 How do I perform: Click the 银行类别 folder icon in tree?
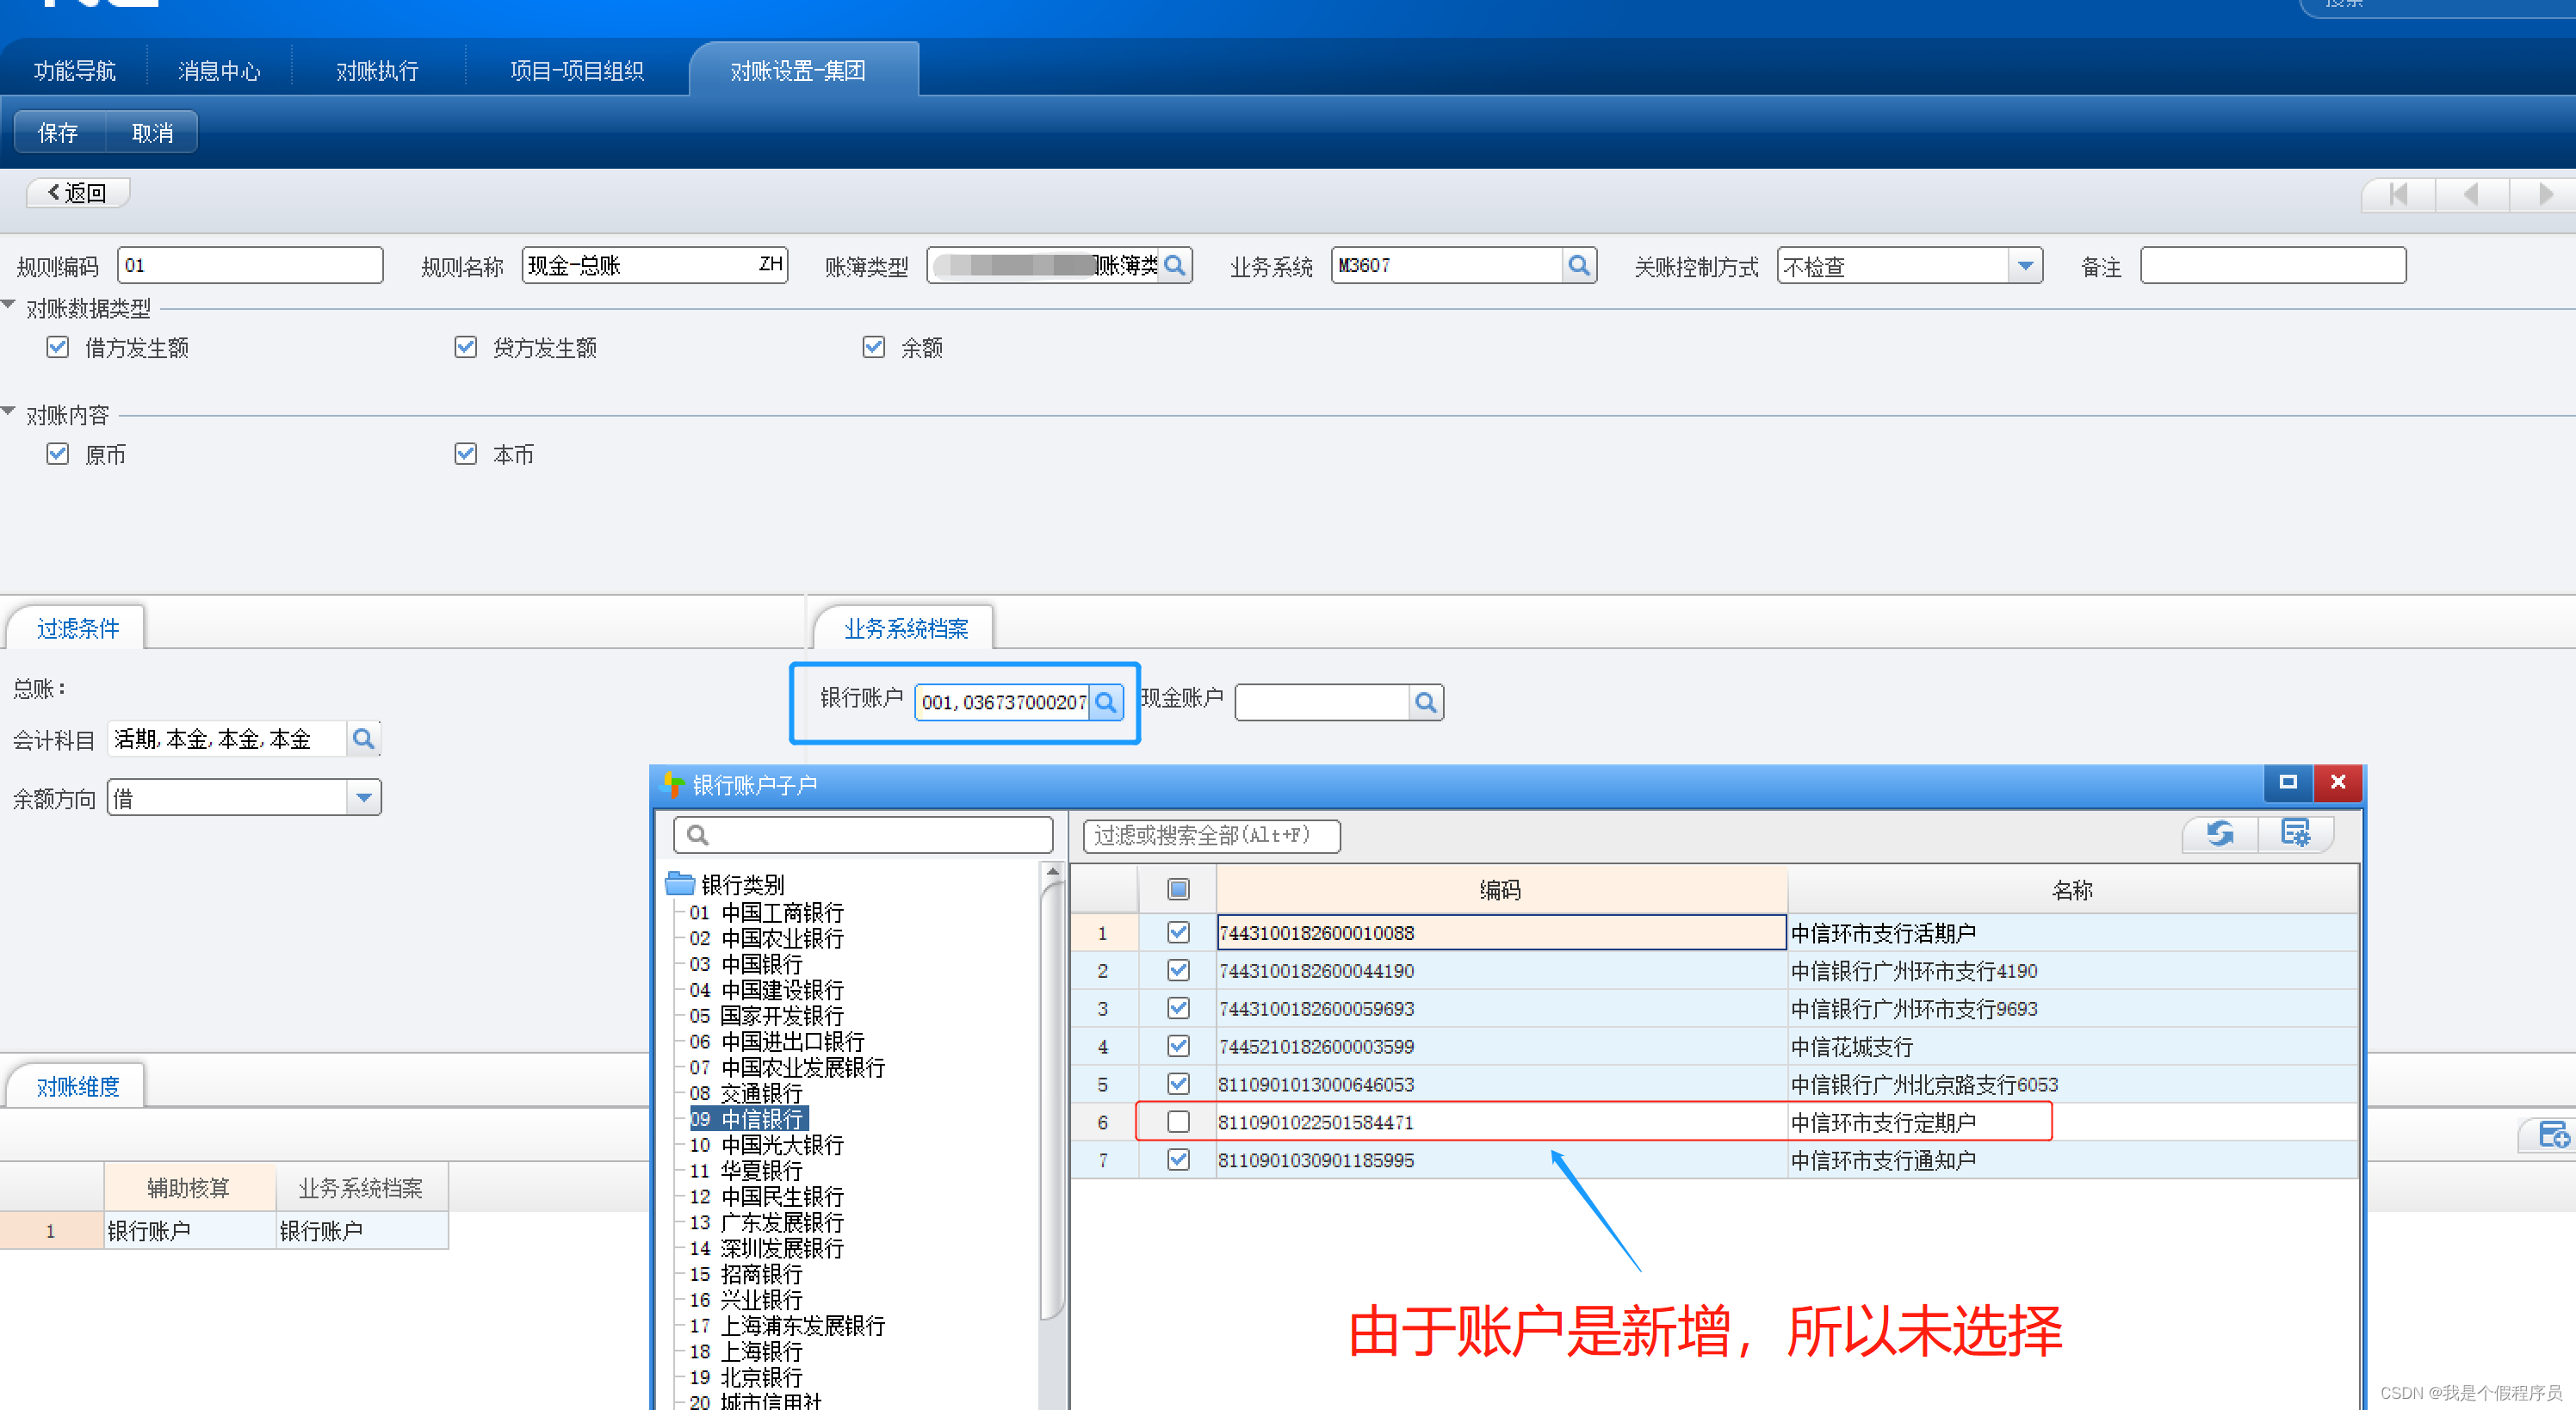tap(680, 884)
